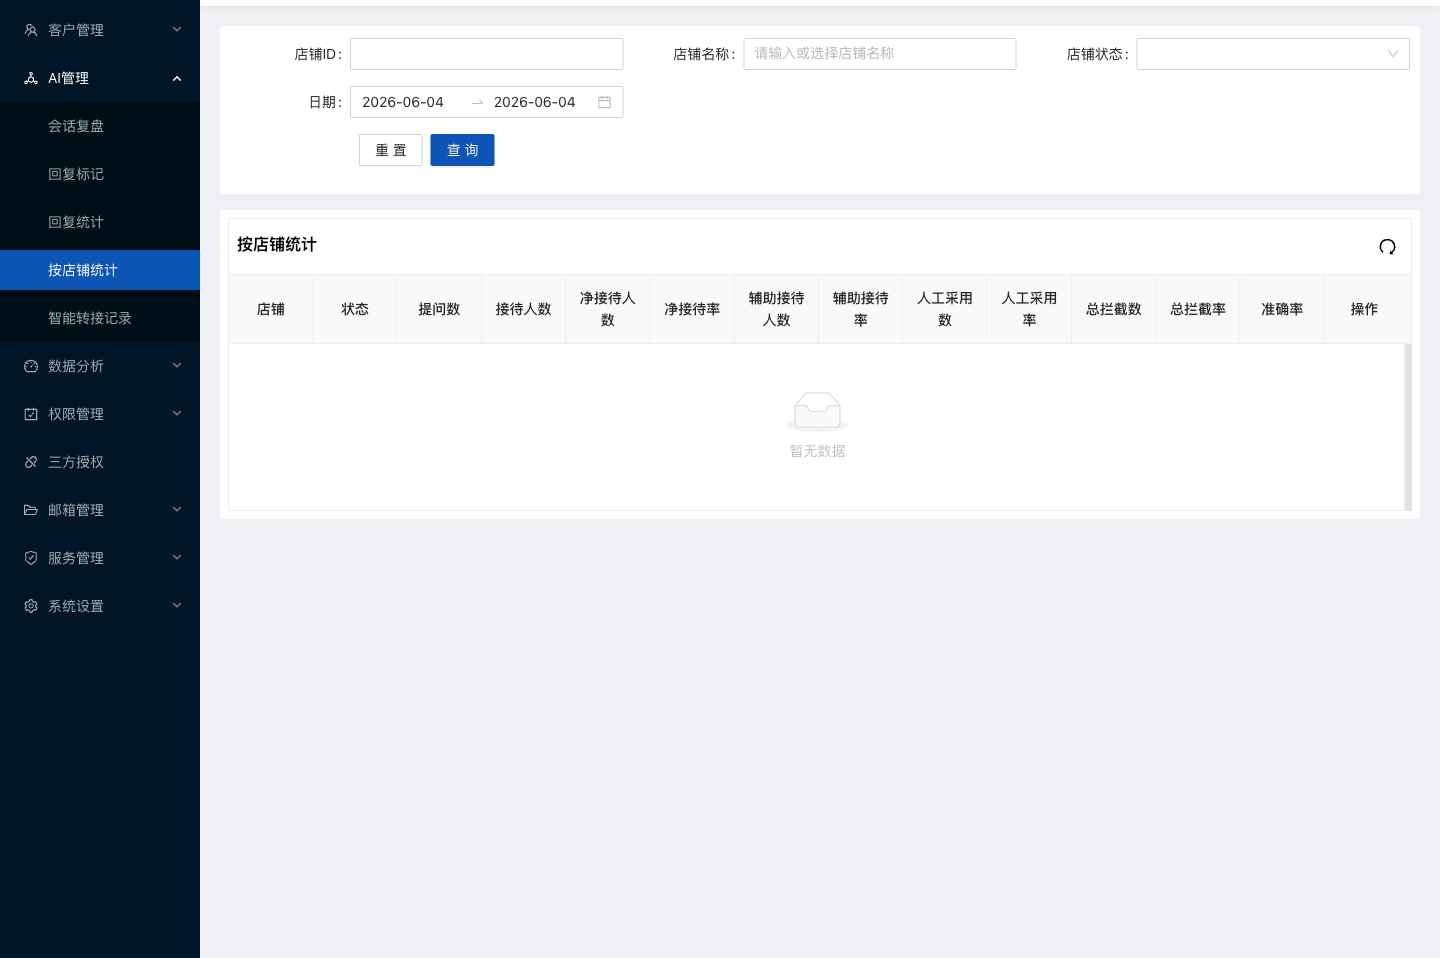Click the 接待人数 column header
The image size is (1440, 958).
tap(524, 309)
